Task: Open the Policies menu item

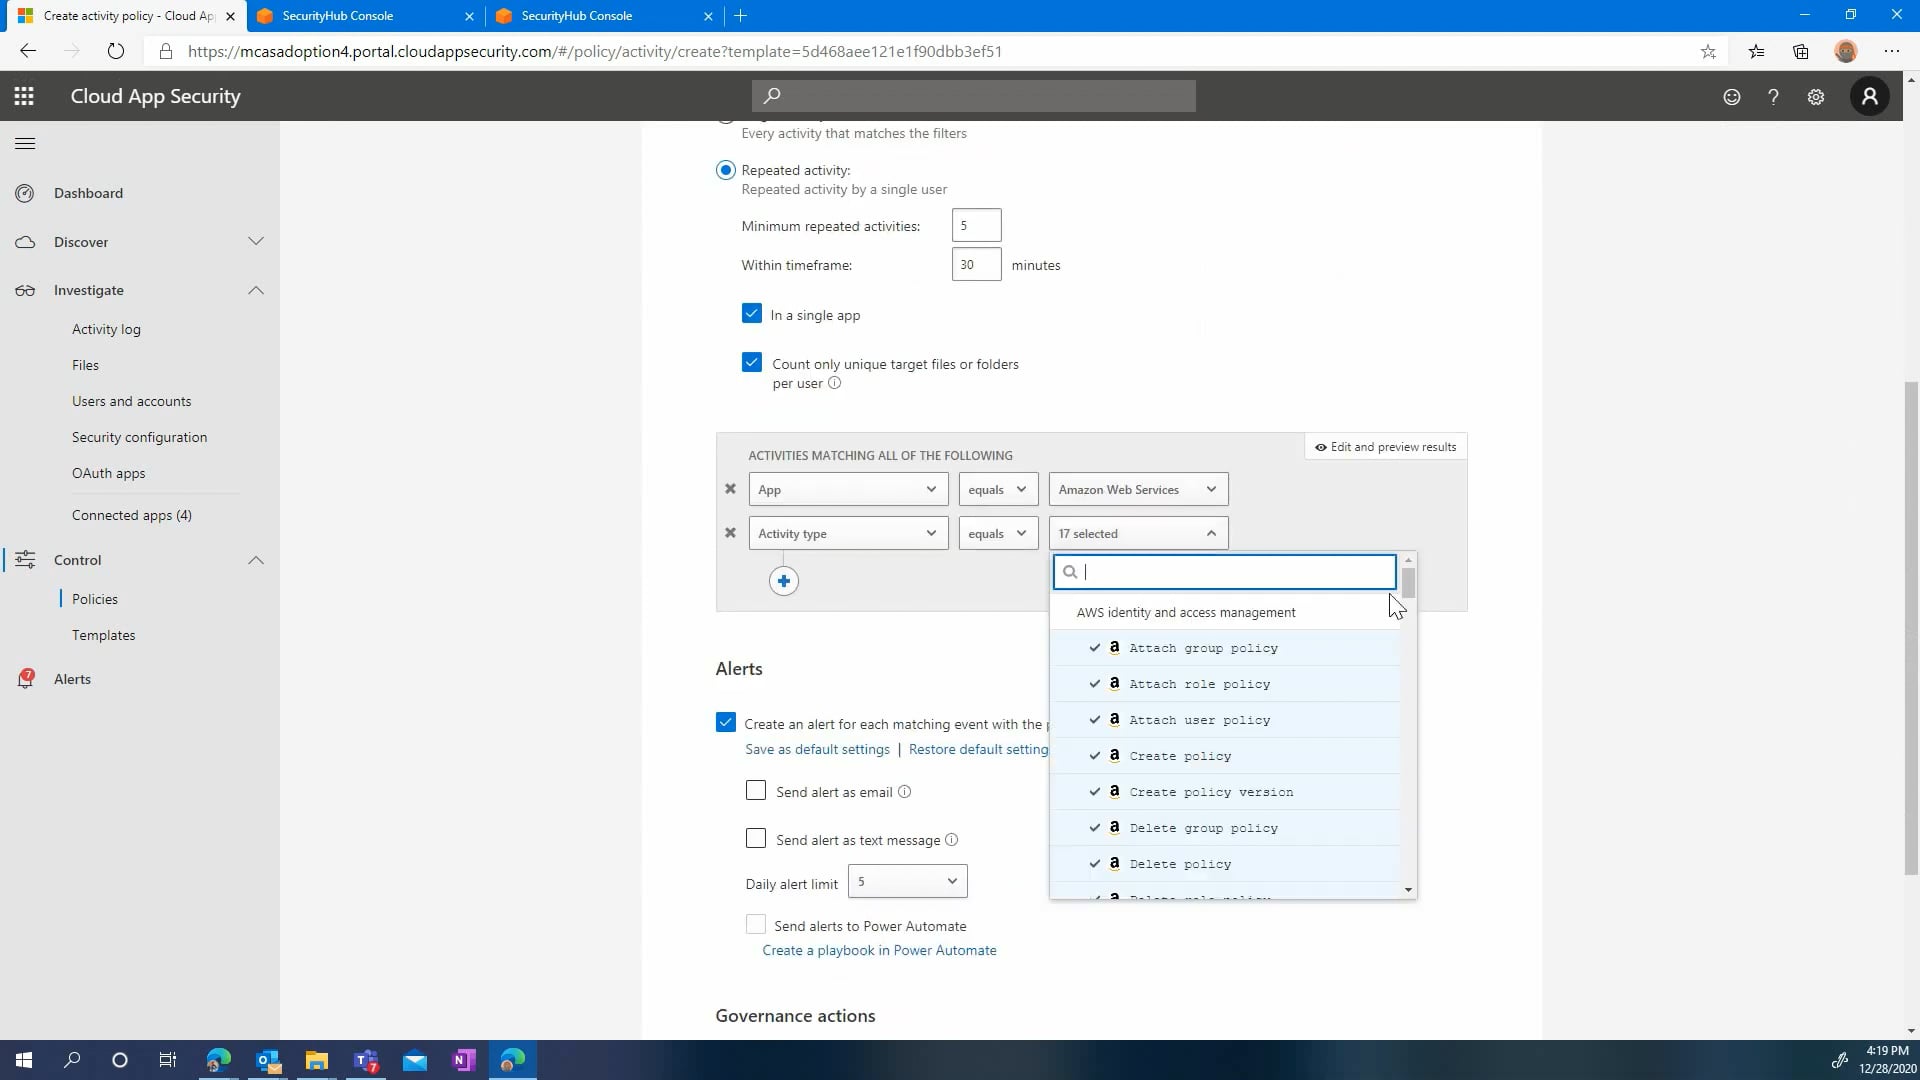Action: tap(95, 599)
